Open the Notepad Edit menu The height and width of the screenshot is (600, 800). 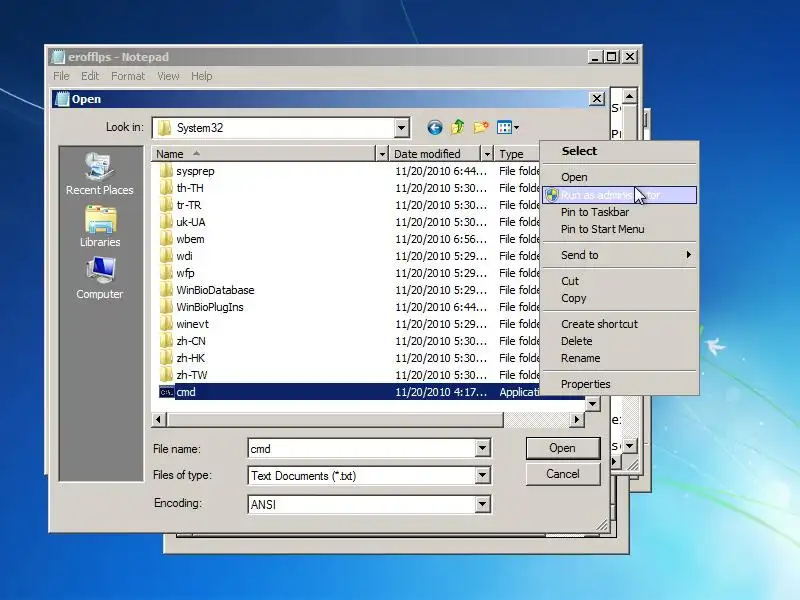pos(90,76)
